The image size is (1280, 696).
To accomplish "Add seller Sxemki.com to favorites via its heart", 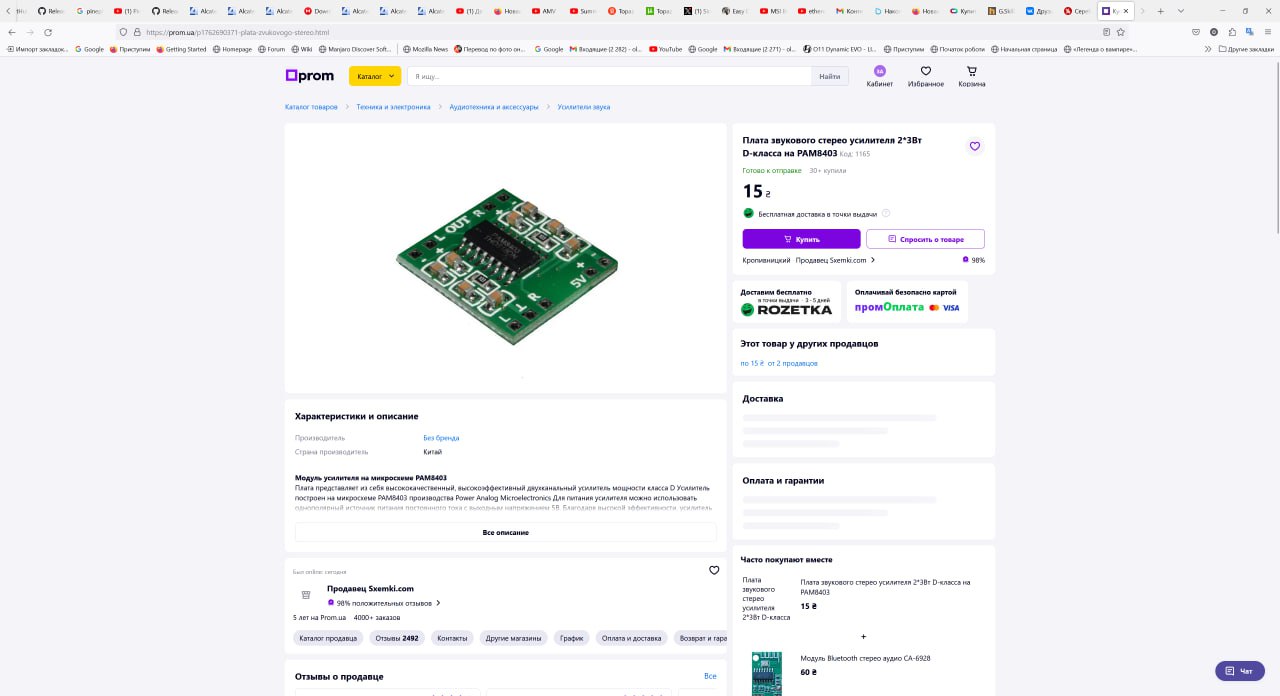I will pyautogui.click(x=714, y=570).
